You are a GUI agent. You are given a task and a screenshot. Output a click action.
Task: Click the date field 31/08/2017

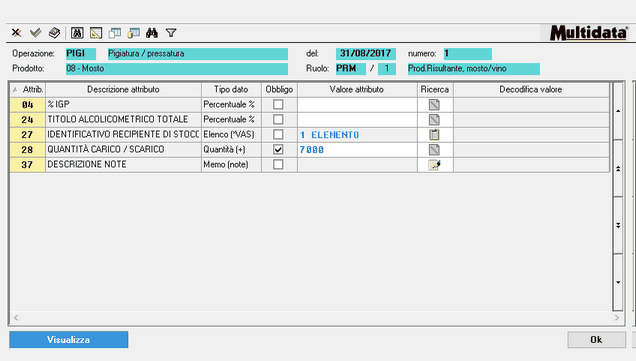click(x=365, y=54)
